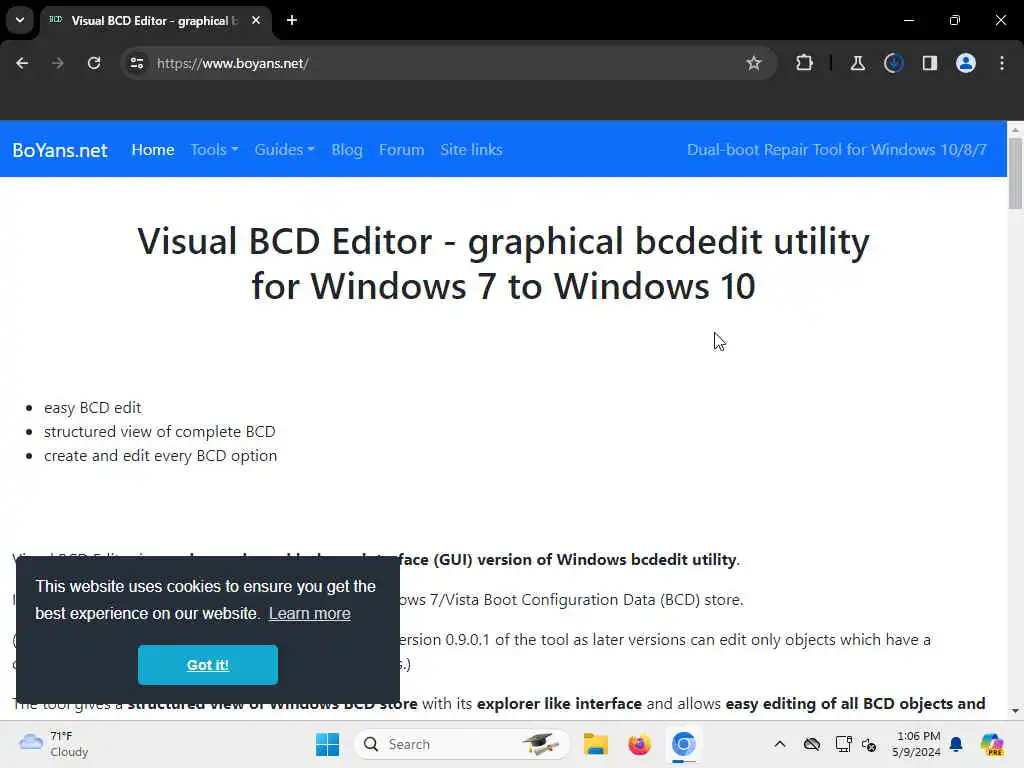Click scrollbar down arrow
The width and height of the screenshot is (1024, 768).
(1015, 711)
